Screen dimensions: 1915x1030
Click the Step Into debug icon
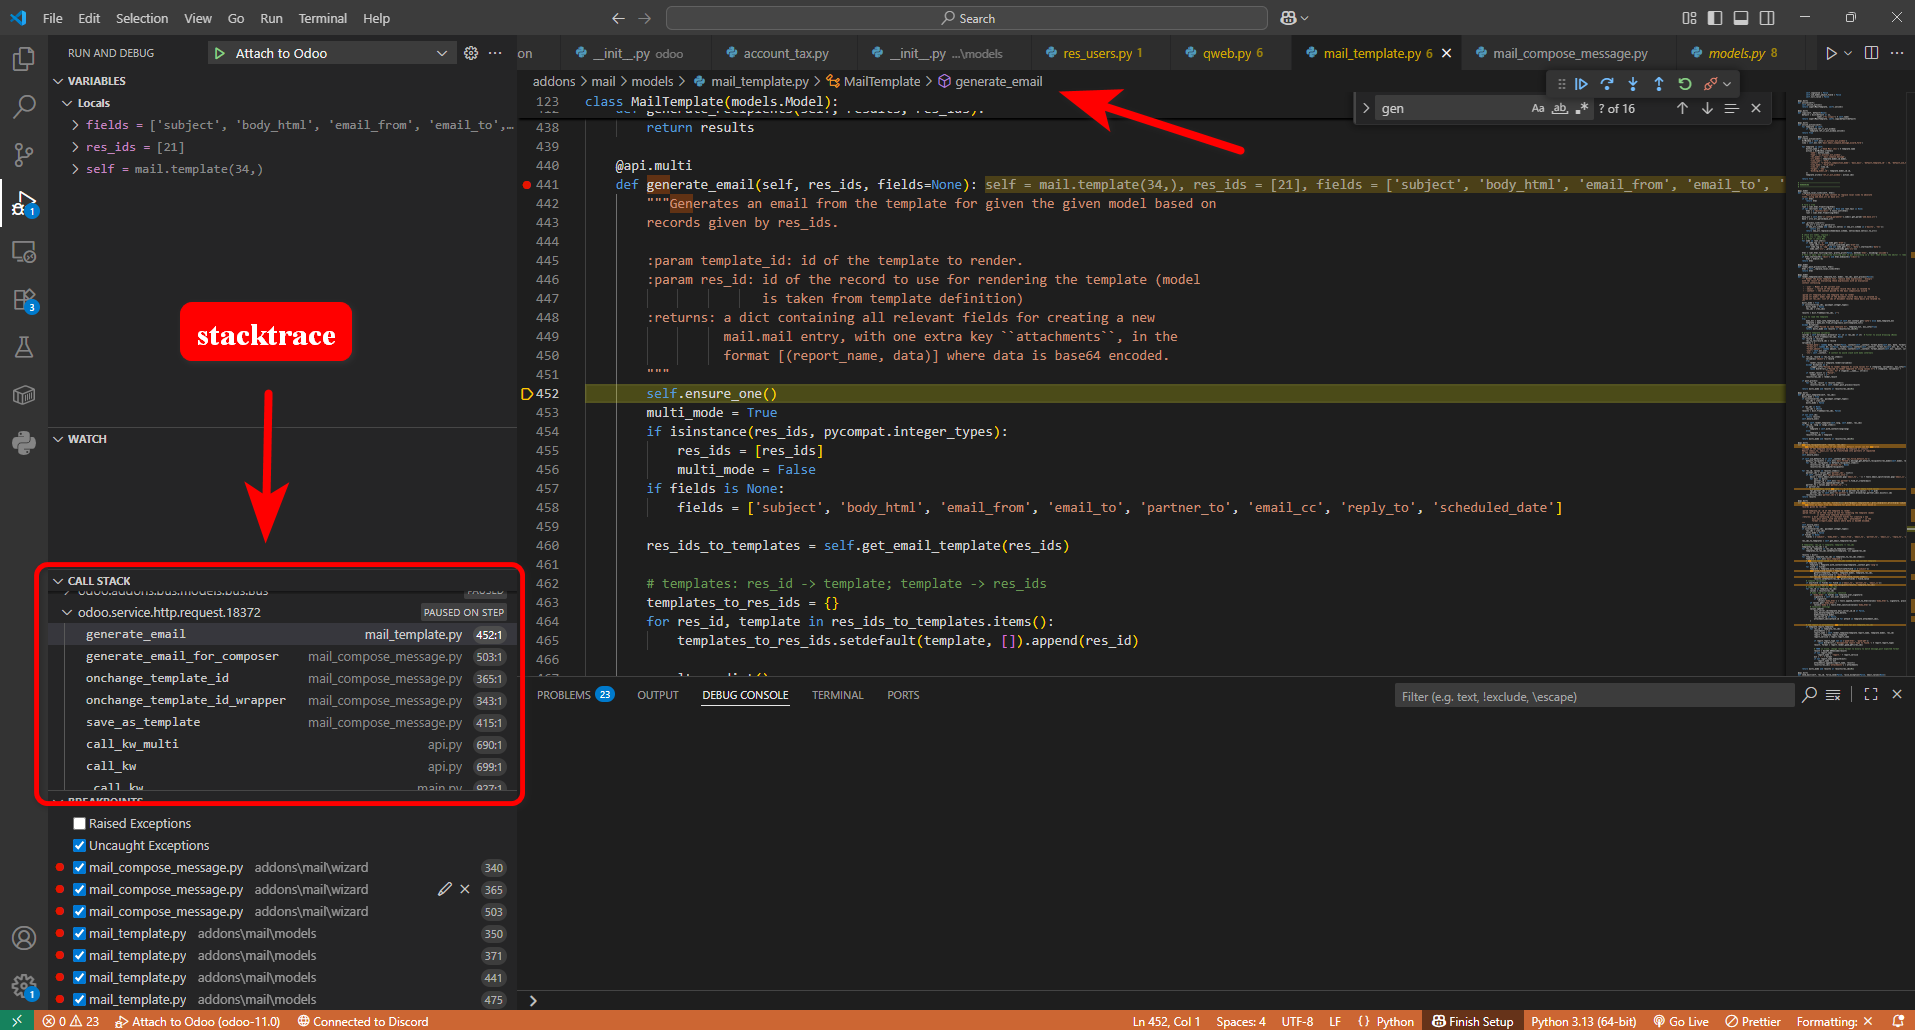[x=1633, y=84]
